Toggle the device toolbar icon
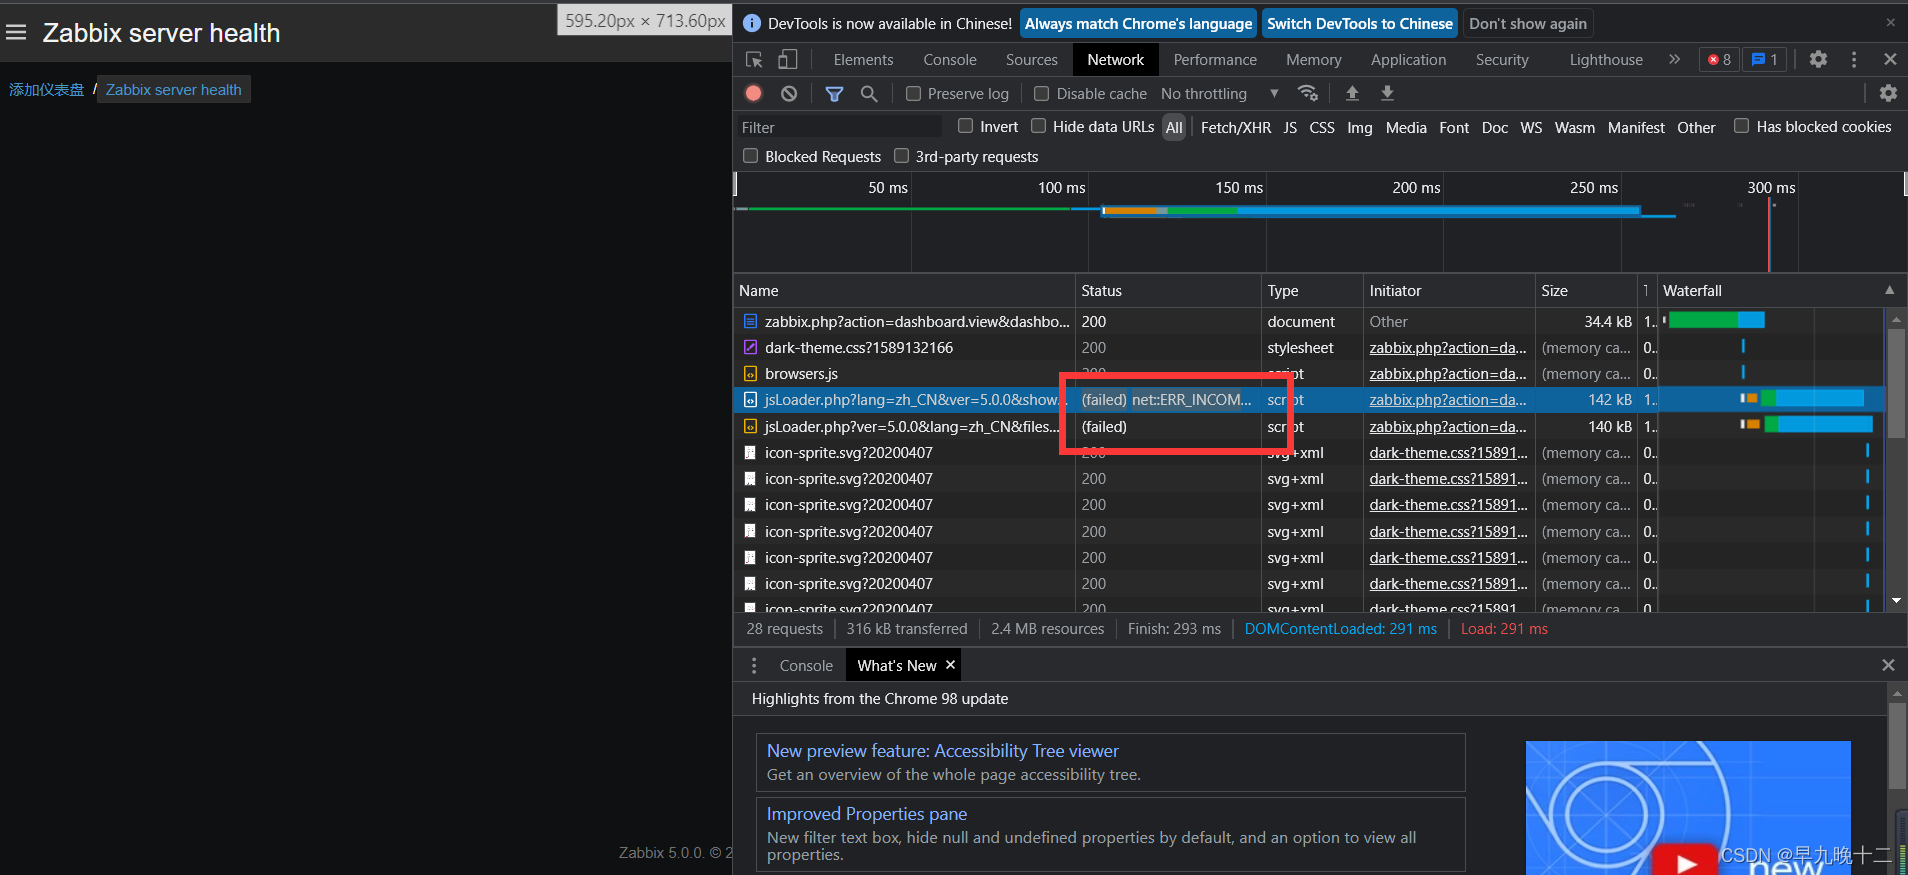 pyautogui.click(x=788, y=60)
